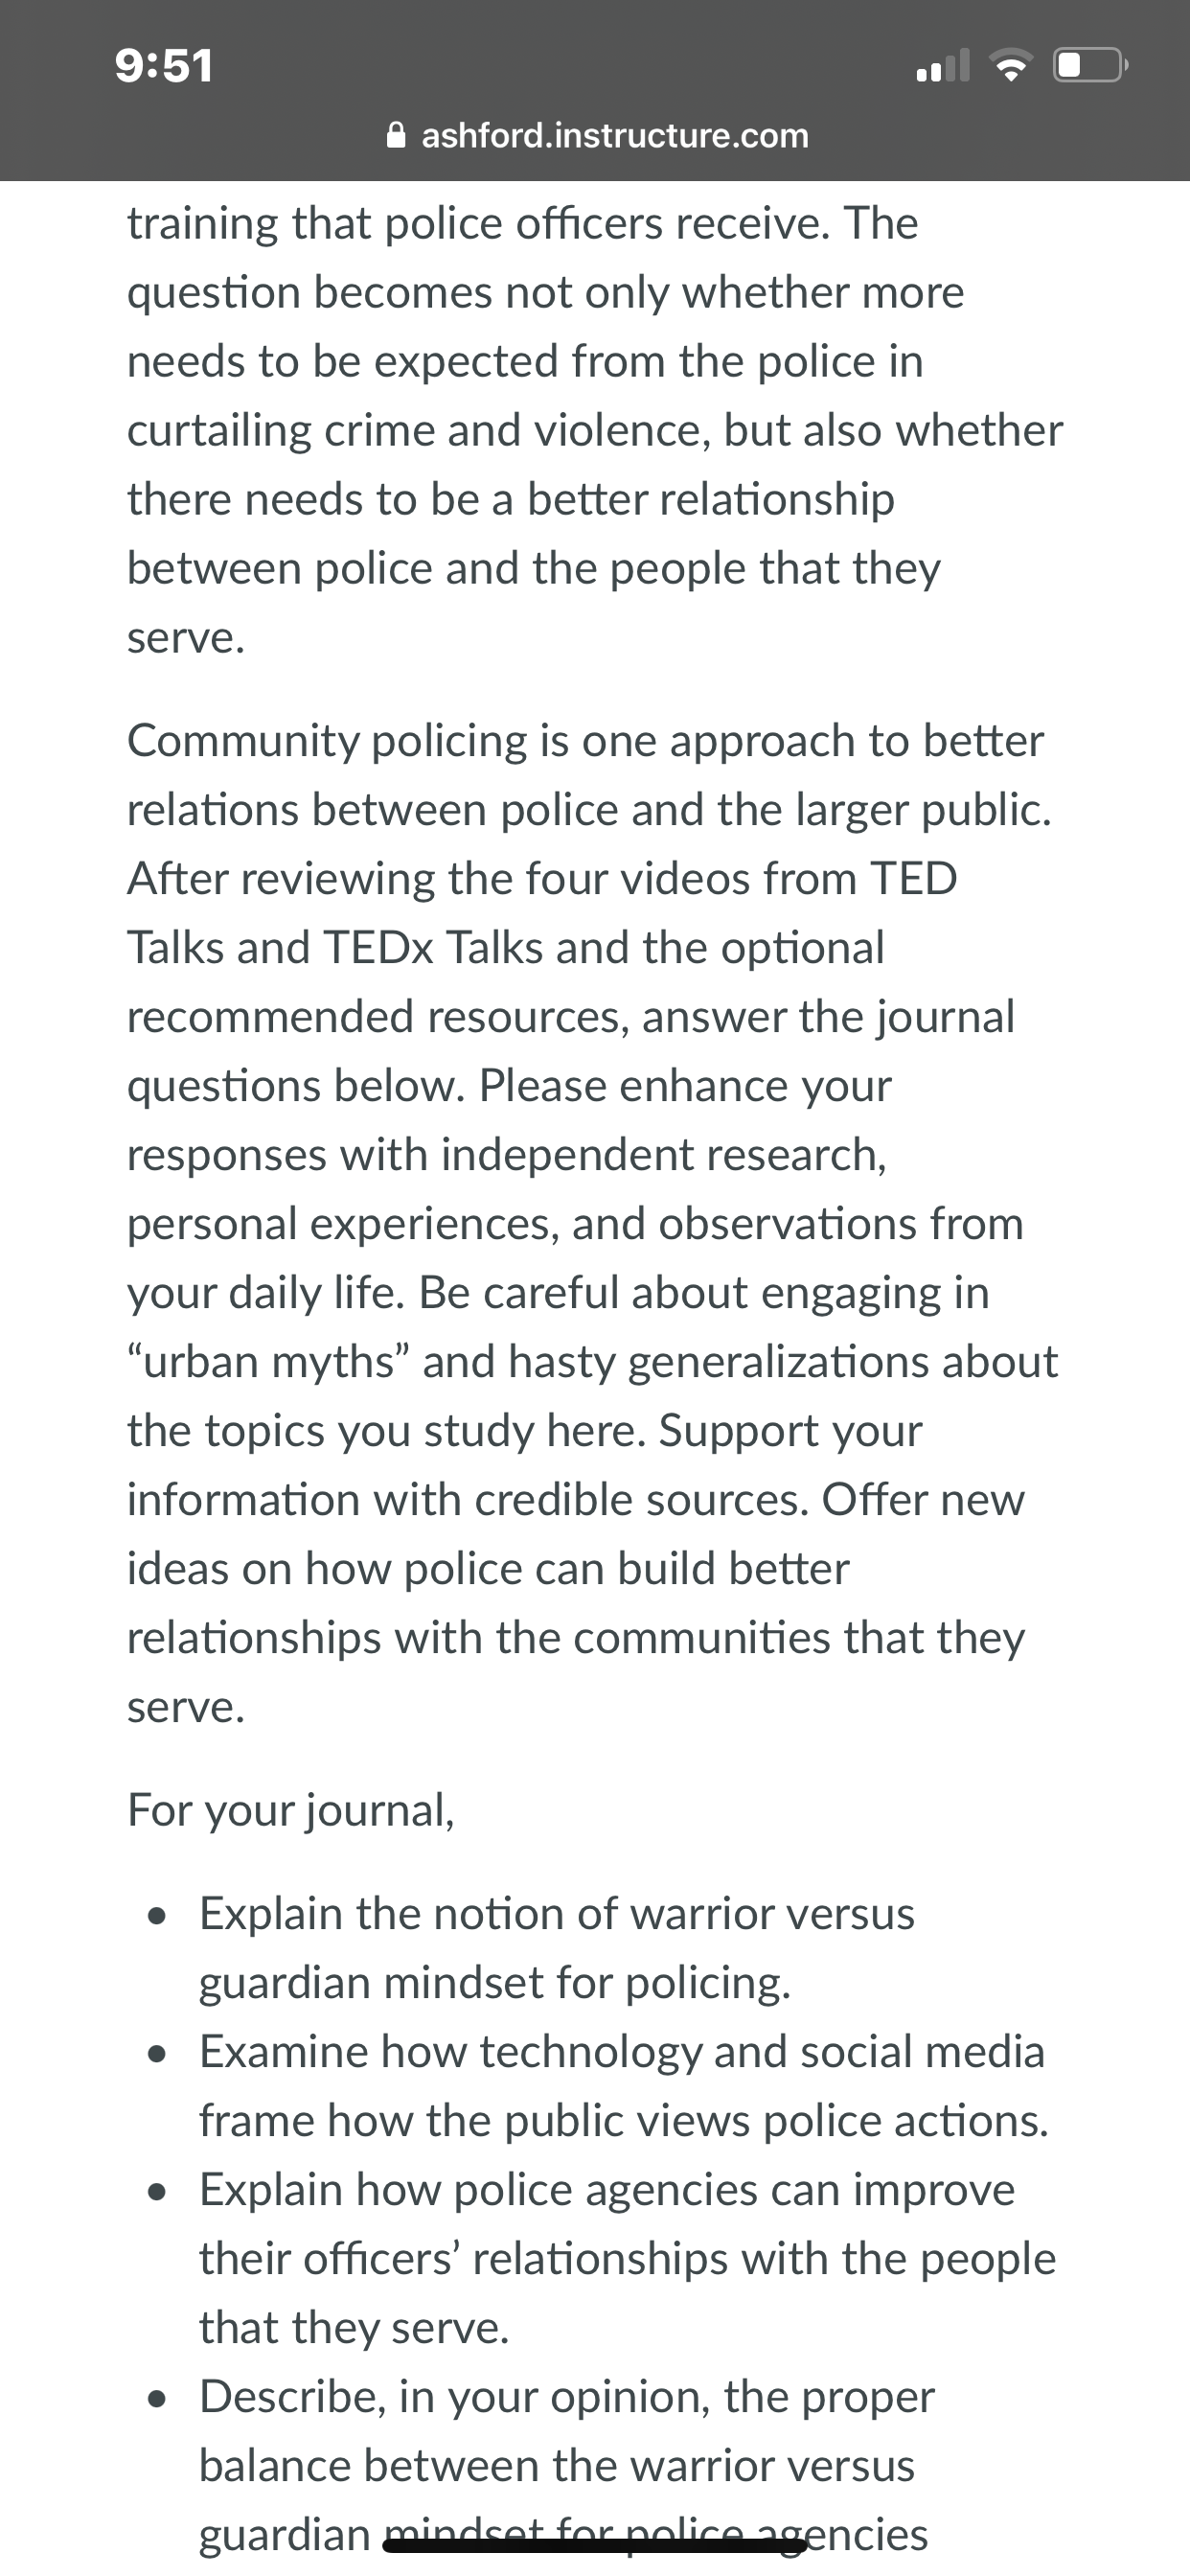The width and height of the screenshot is (1190, 2576).
Task: Tap the phrase 'independent research'
Action: pos(663,1155)
